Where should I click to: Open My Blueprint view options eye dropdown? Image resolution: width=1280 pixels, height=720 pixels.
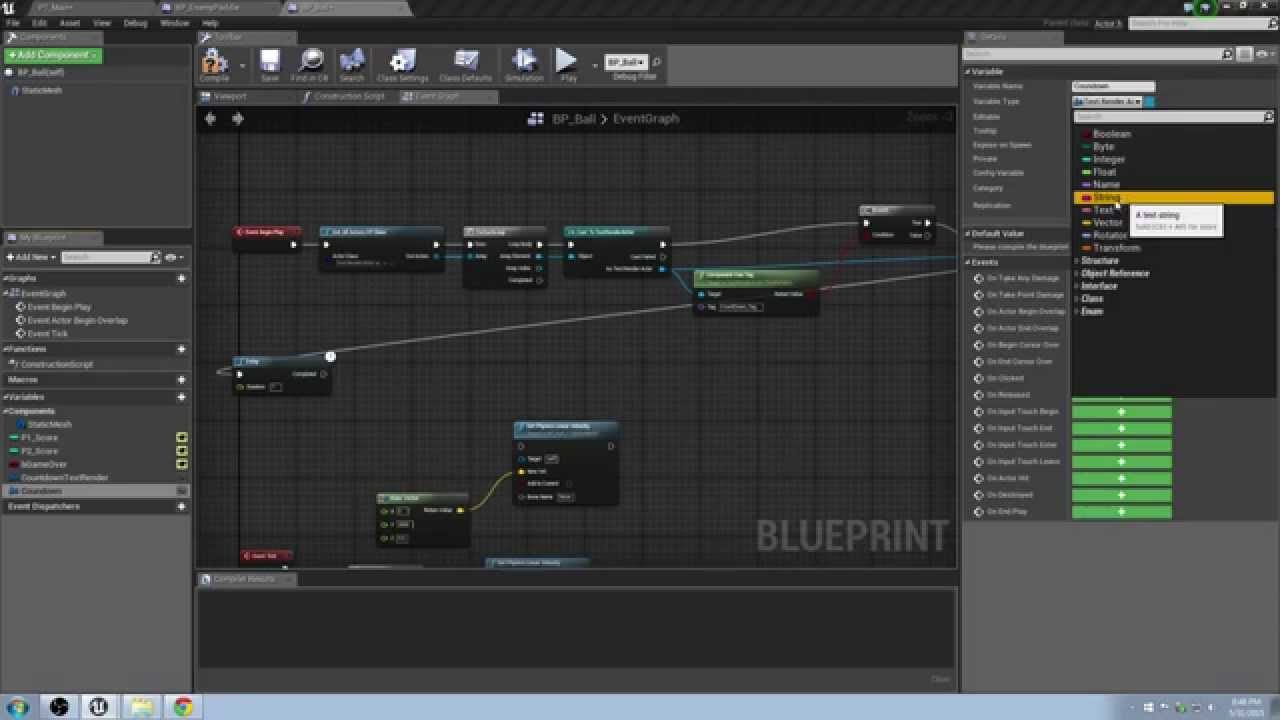point(173,257)
